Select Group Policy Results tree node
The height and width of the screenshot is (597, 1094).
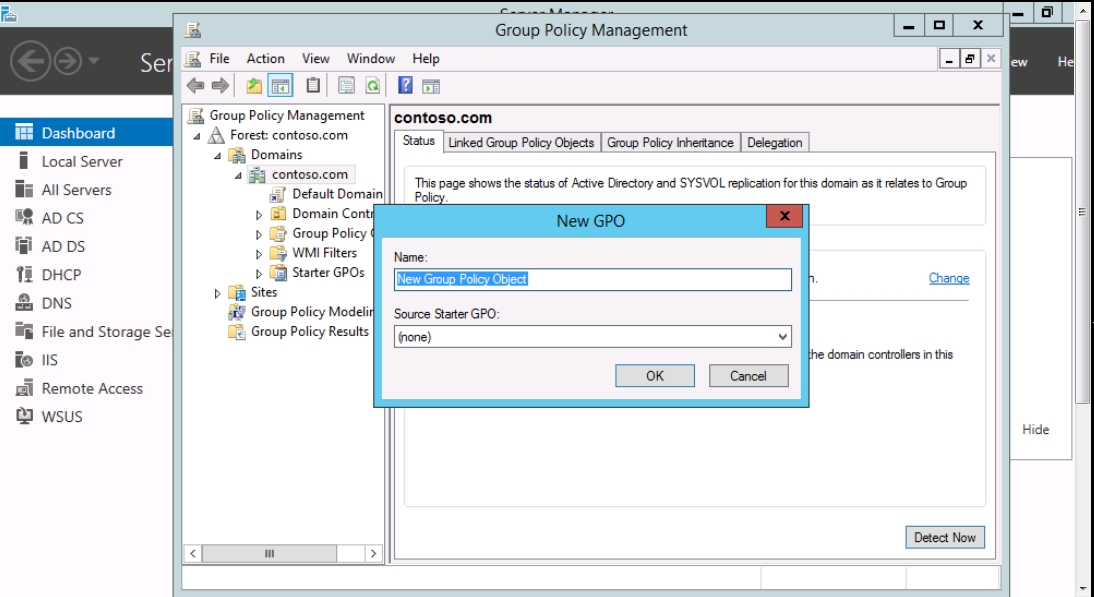point(310,331)
